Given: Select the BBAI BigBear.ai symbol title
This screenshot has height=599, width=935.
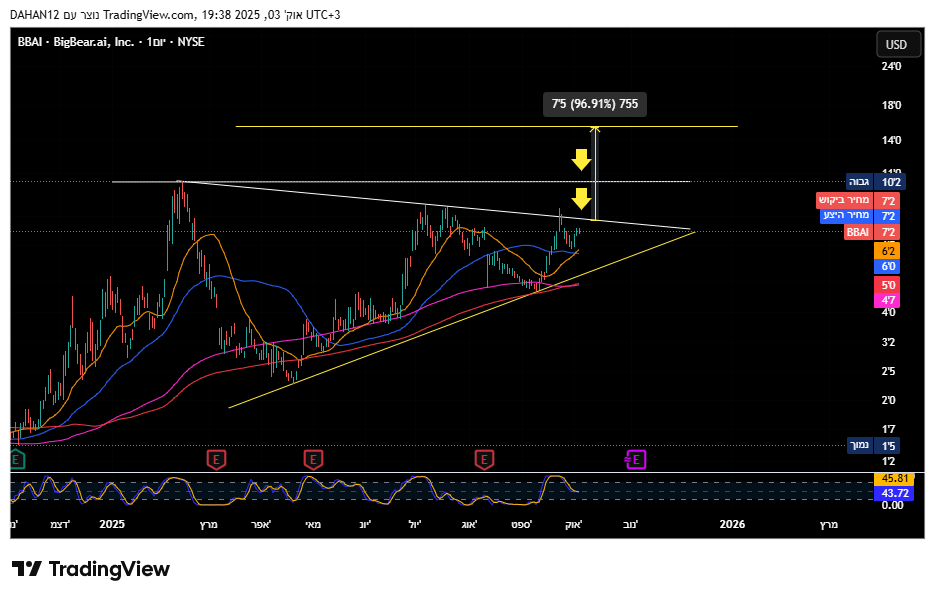Looking at the screenshot, I should 111,42.
